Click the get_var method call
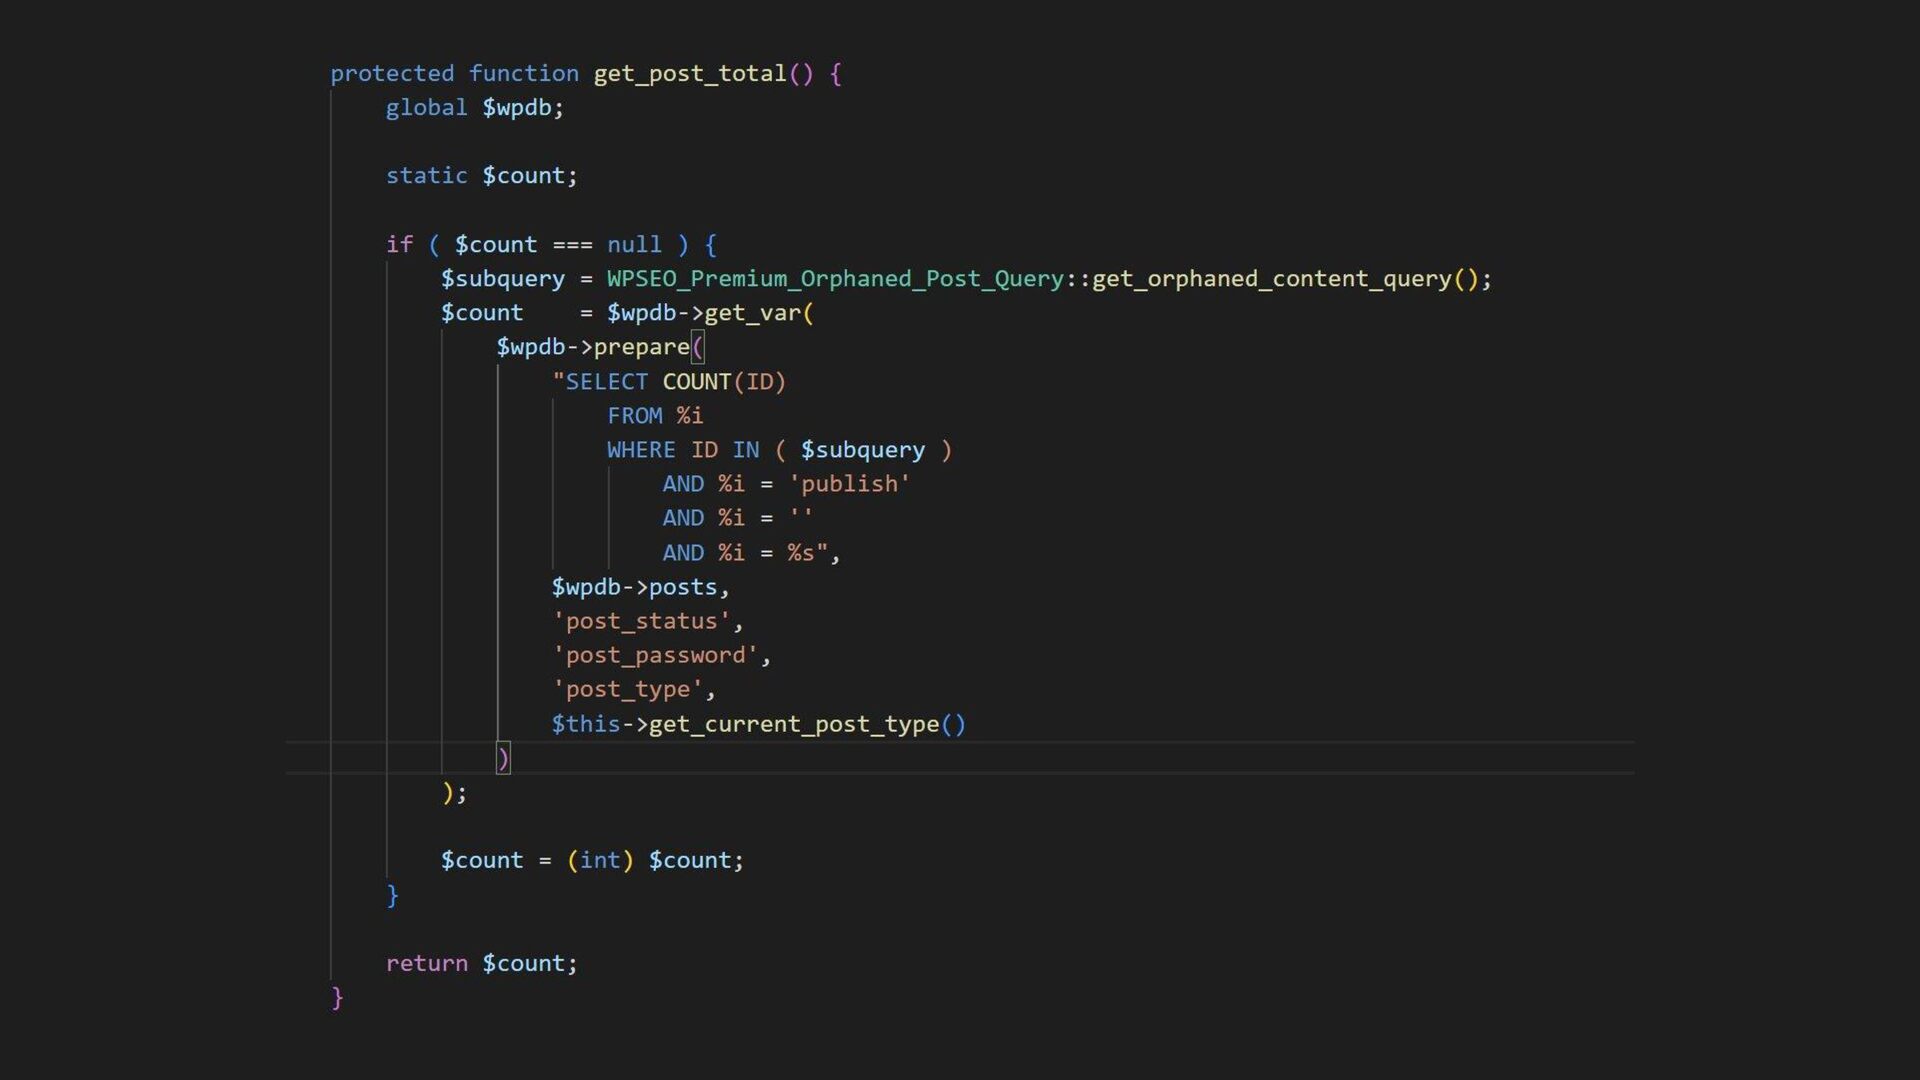The width and height of the screenshot is (1920, 1080). pyautogui.click(x=752, y=313)
